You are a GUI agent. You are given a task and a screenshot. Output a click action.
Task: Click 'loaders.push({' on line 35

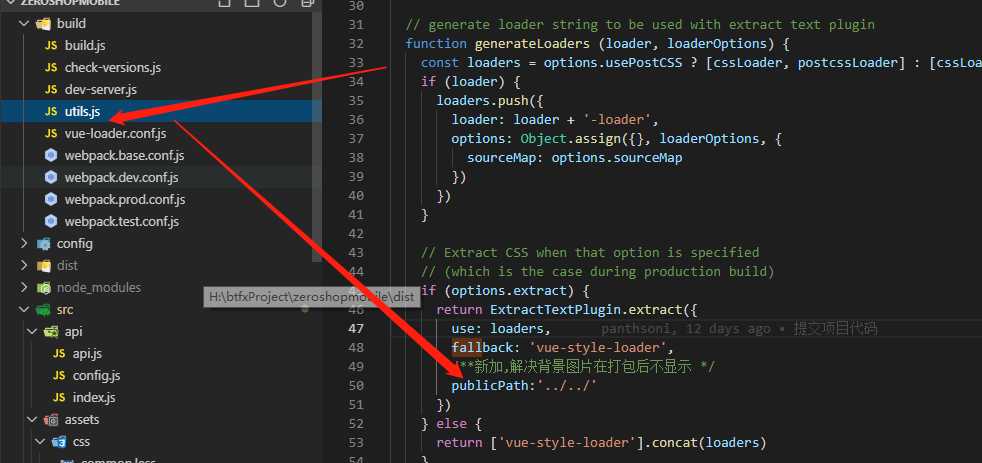click(x=490, y=101)
